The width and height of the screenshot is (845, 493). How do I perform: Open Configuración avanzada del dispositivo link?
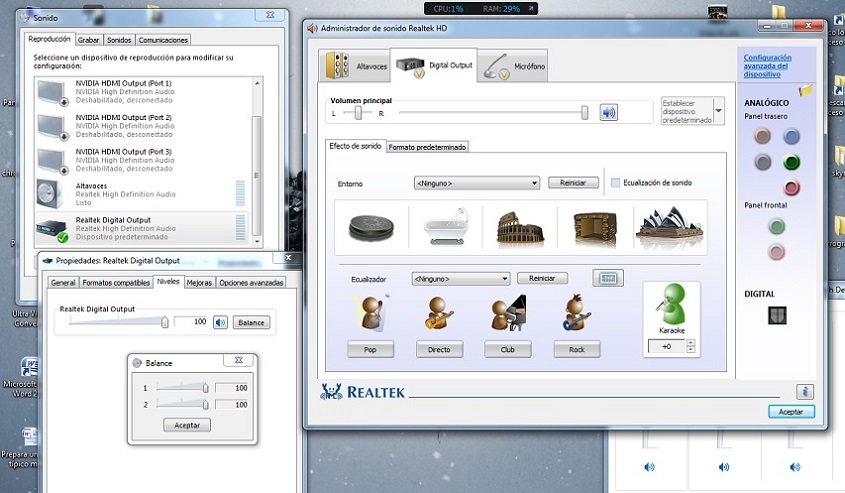pos(767,66)
